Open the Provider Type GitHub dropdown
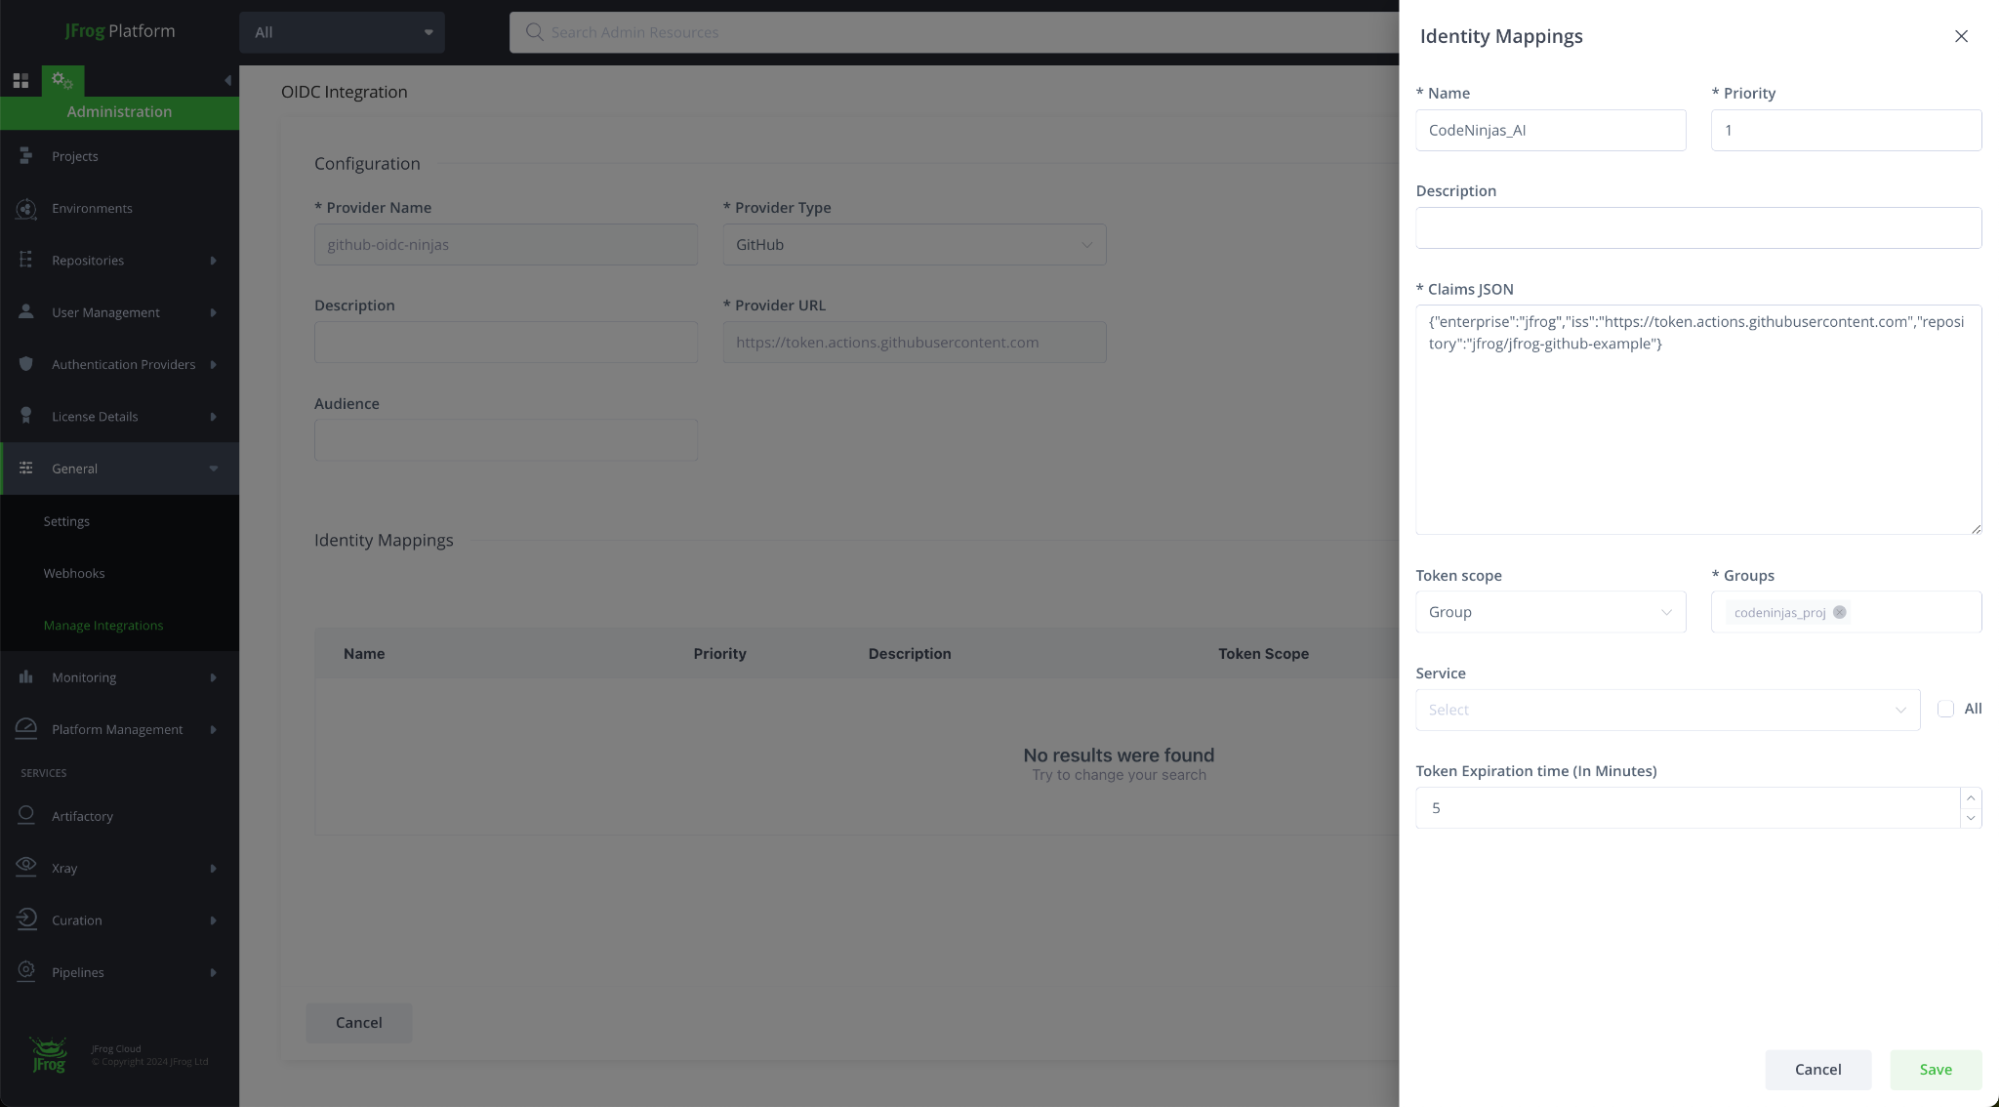This screenshot has width=1999, height=1107. [x=913, y=244]
